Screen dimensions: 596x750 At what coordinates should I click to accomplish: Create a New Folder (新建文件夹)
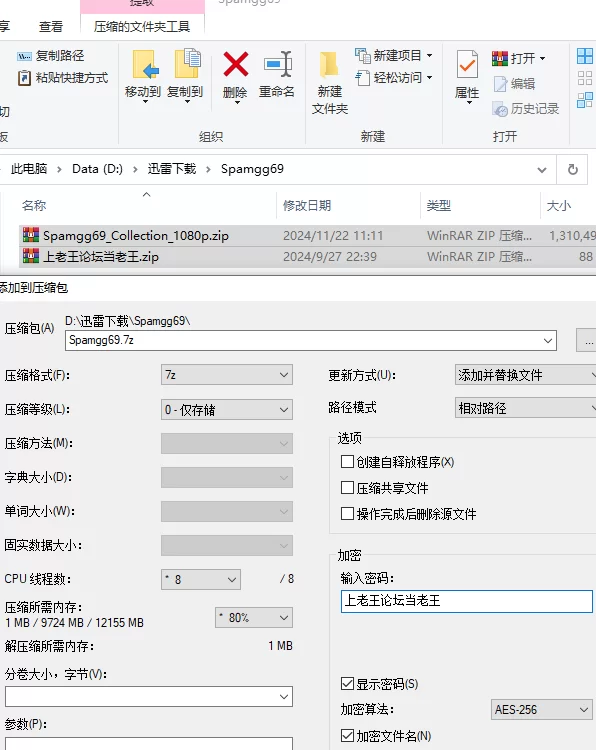330,81
